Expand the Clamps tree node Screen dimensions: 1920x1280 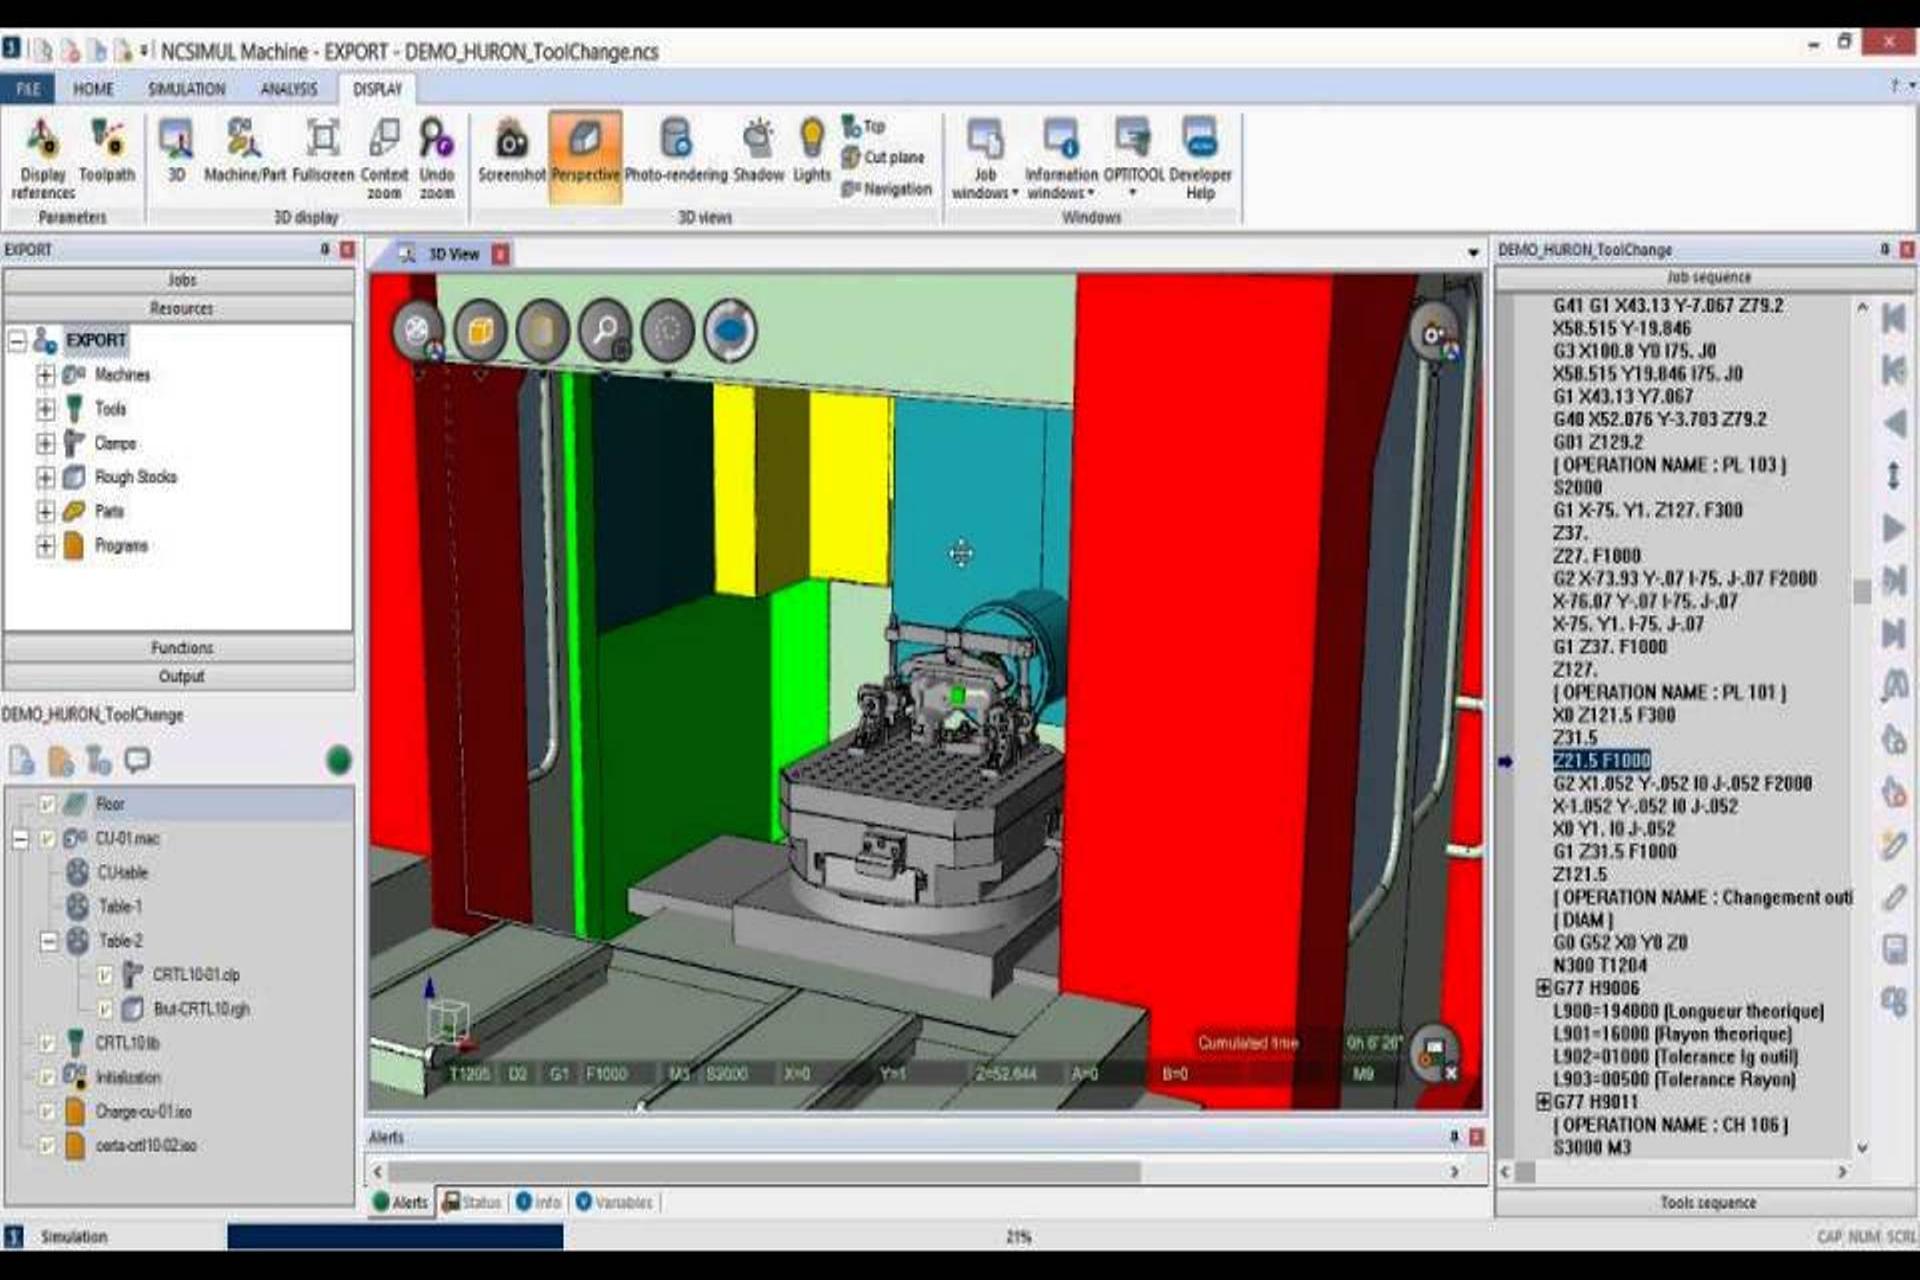(45, 443)
